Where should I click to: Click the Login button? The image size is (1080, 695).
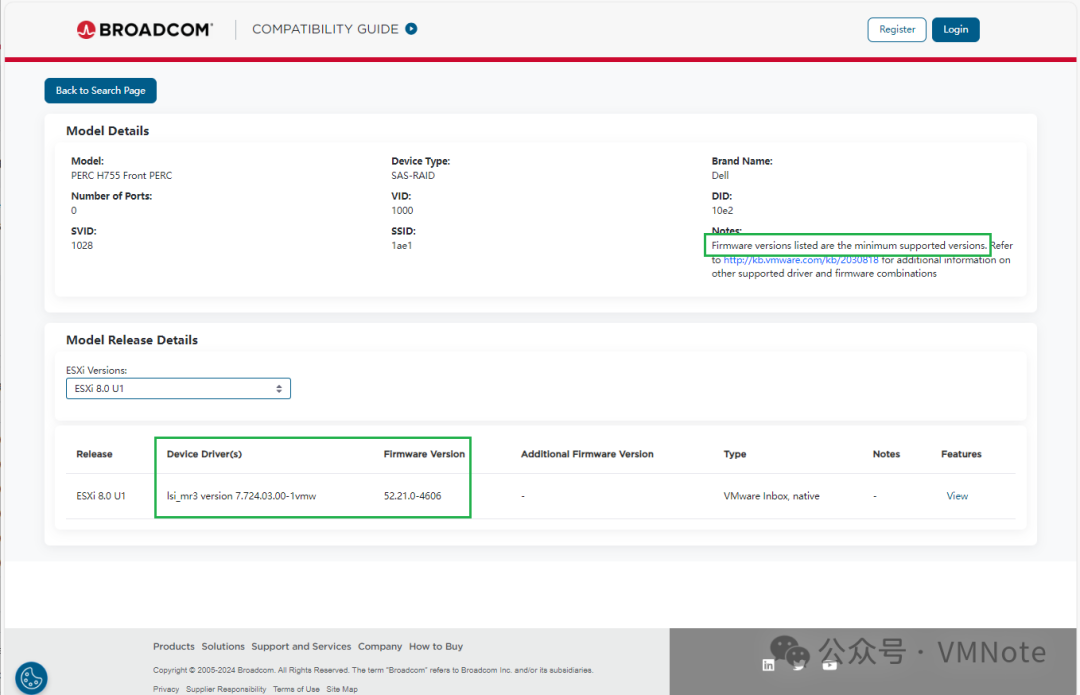pos(955,30)
